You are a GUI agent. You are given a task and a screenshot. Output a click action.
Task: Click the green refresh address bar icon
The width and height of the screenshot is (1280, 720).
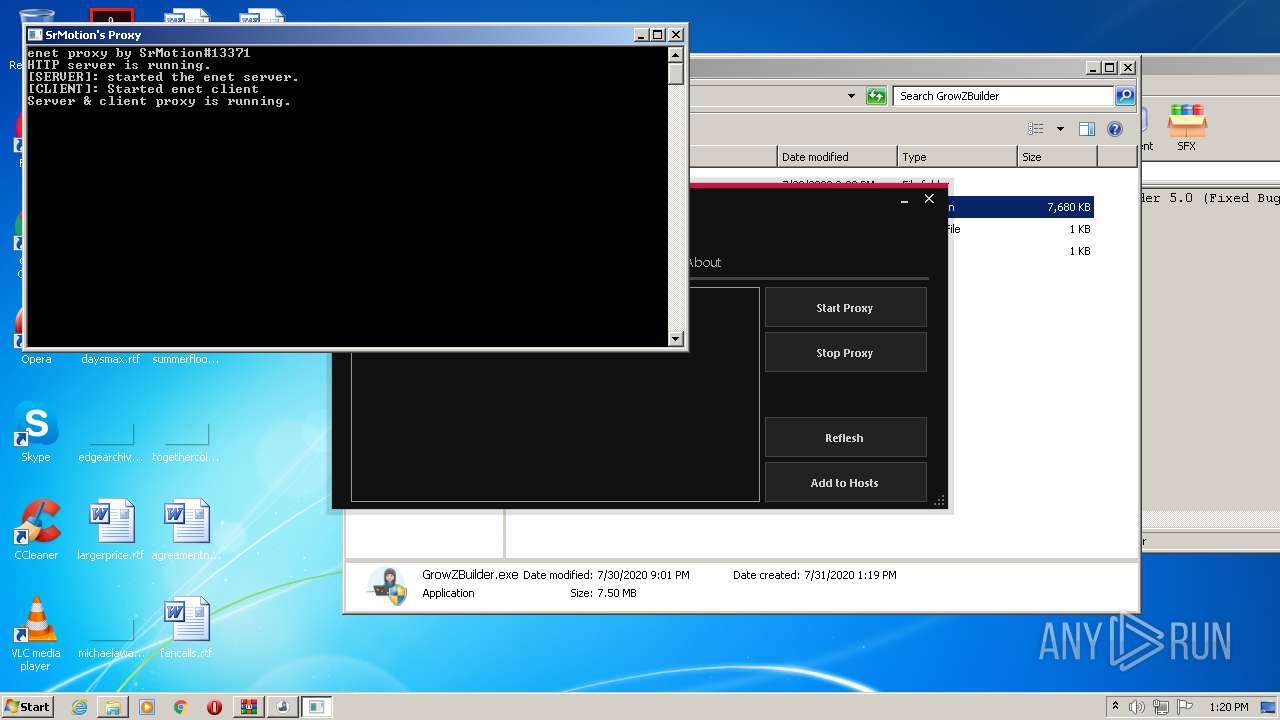pyautogui.click(x=876, y=96)
